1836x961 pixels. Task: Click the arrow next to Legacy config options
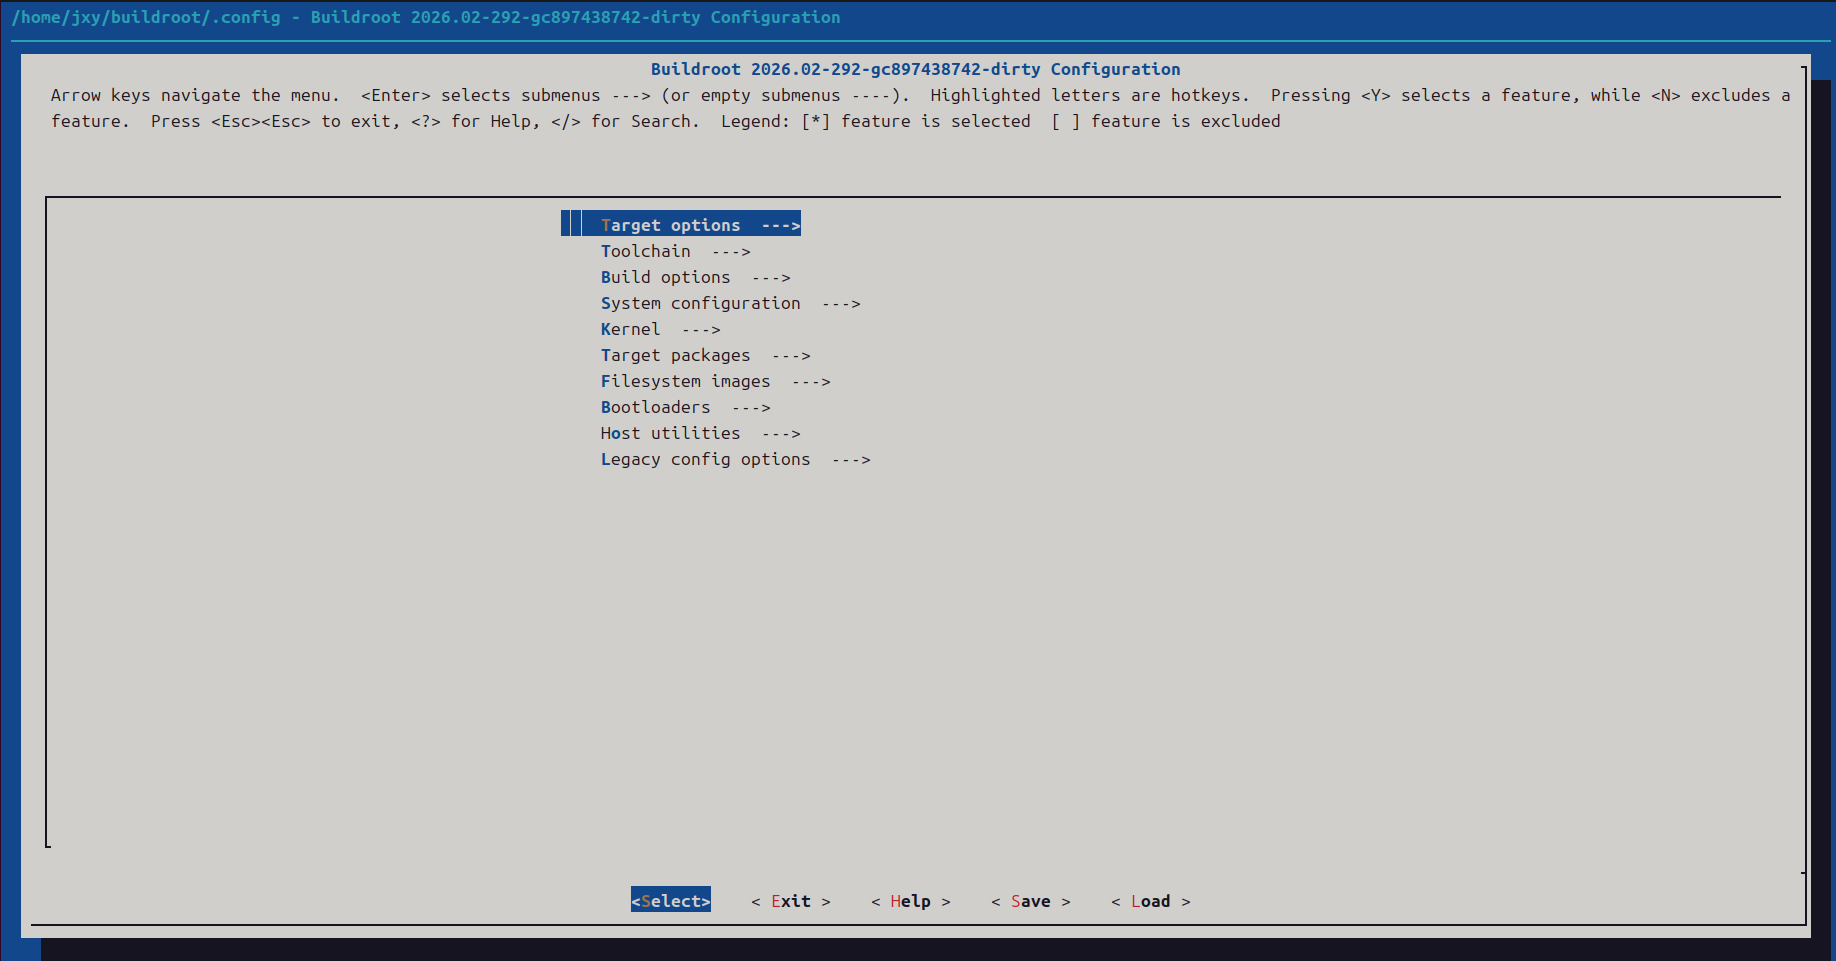tap(851, 459)
